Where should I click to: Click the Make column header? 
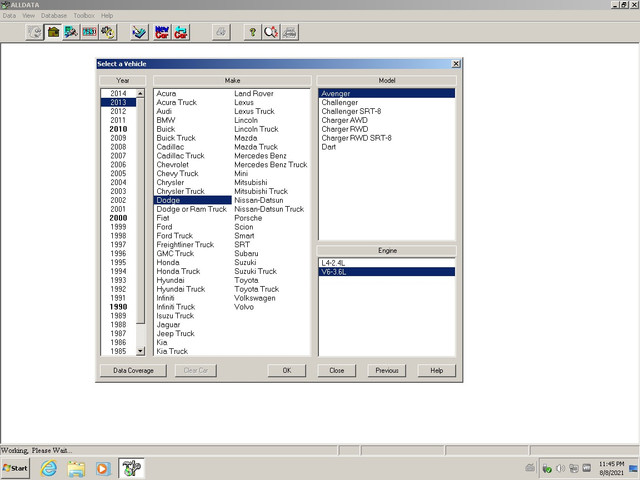click(232, 80)
